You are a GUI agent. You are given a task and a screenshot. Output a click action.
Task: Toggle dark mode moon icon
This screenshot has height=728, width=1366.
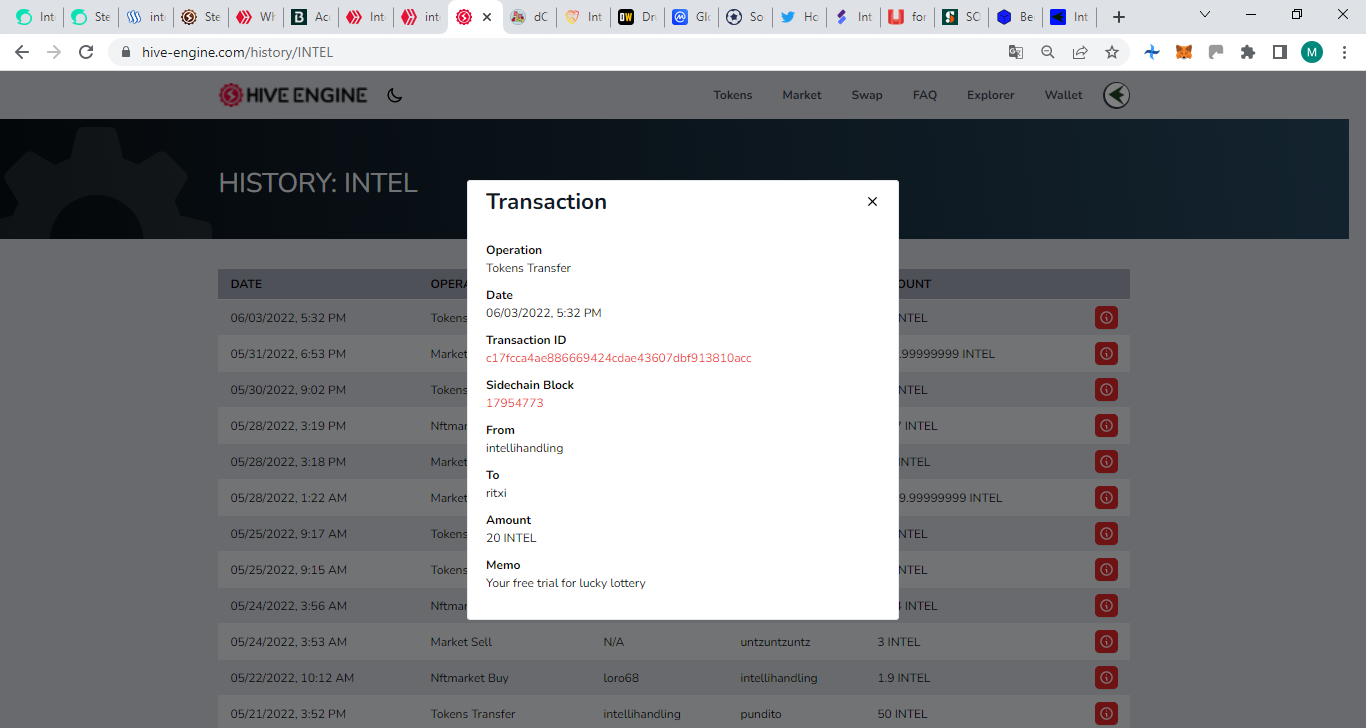coord(395,95)
